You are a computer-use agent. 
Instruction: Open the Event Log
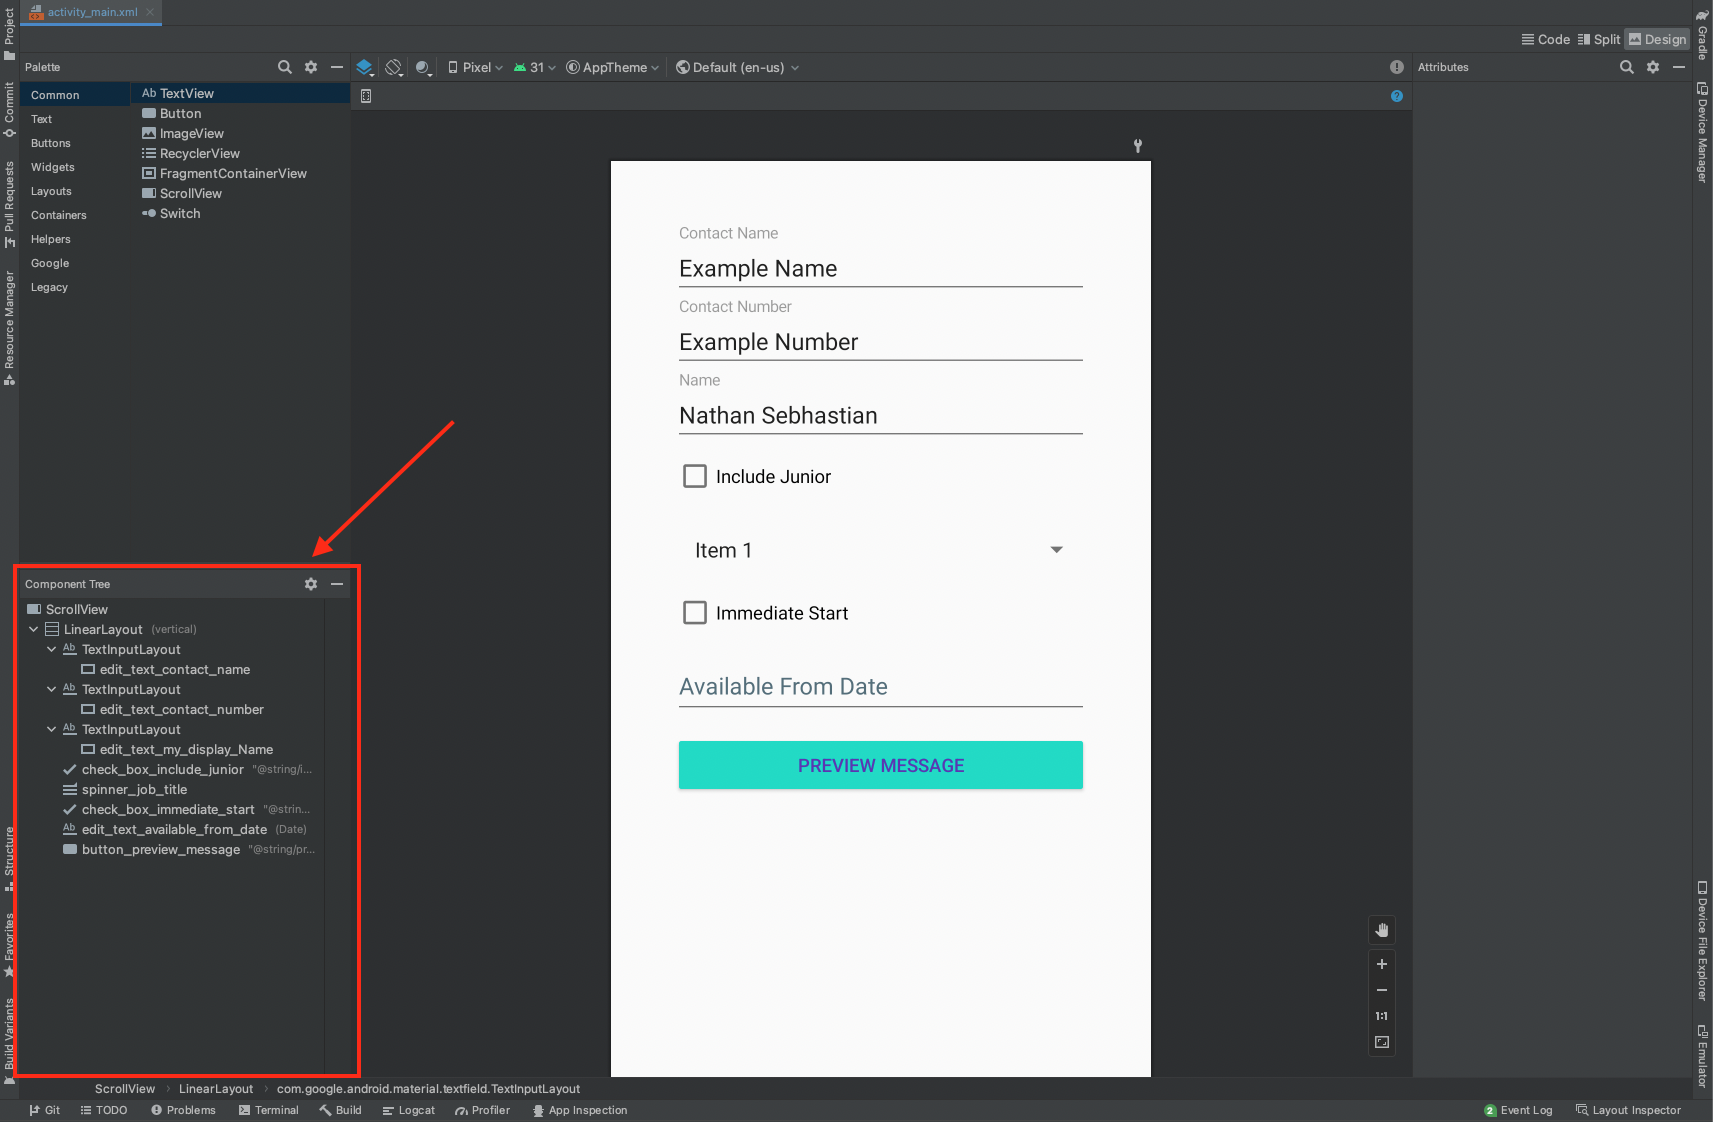tap(1518, 1110)
